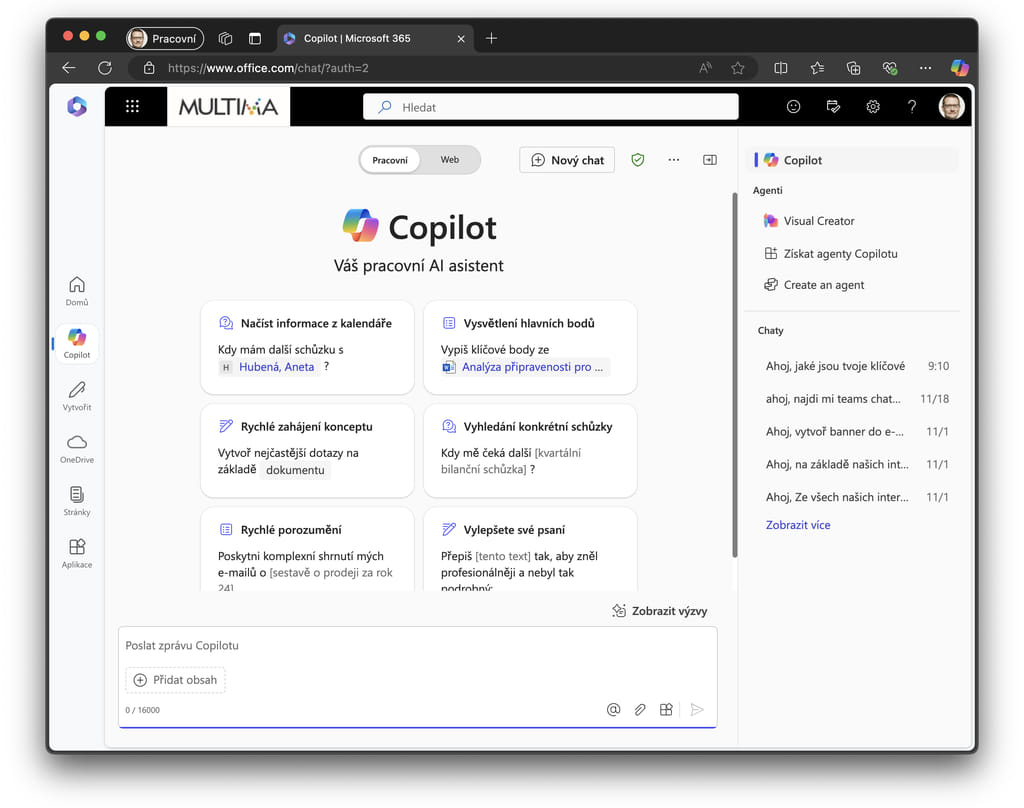Add page to favorites star
This screenshot has width=1024, height=808.
[738, 68]
